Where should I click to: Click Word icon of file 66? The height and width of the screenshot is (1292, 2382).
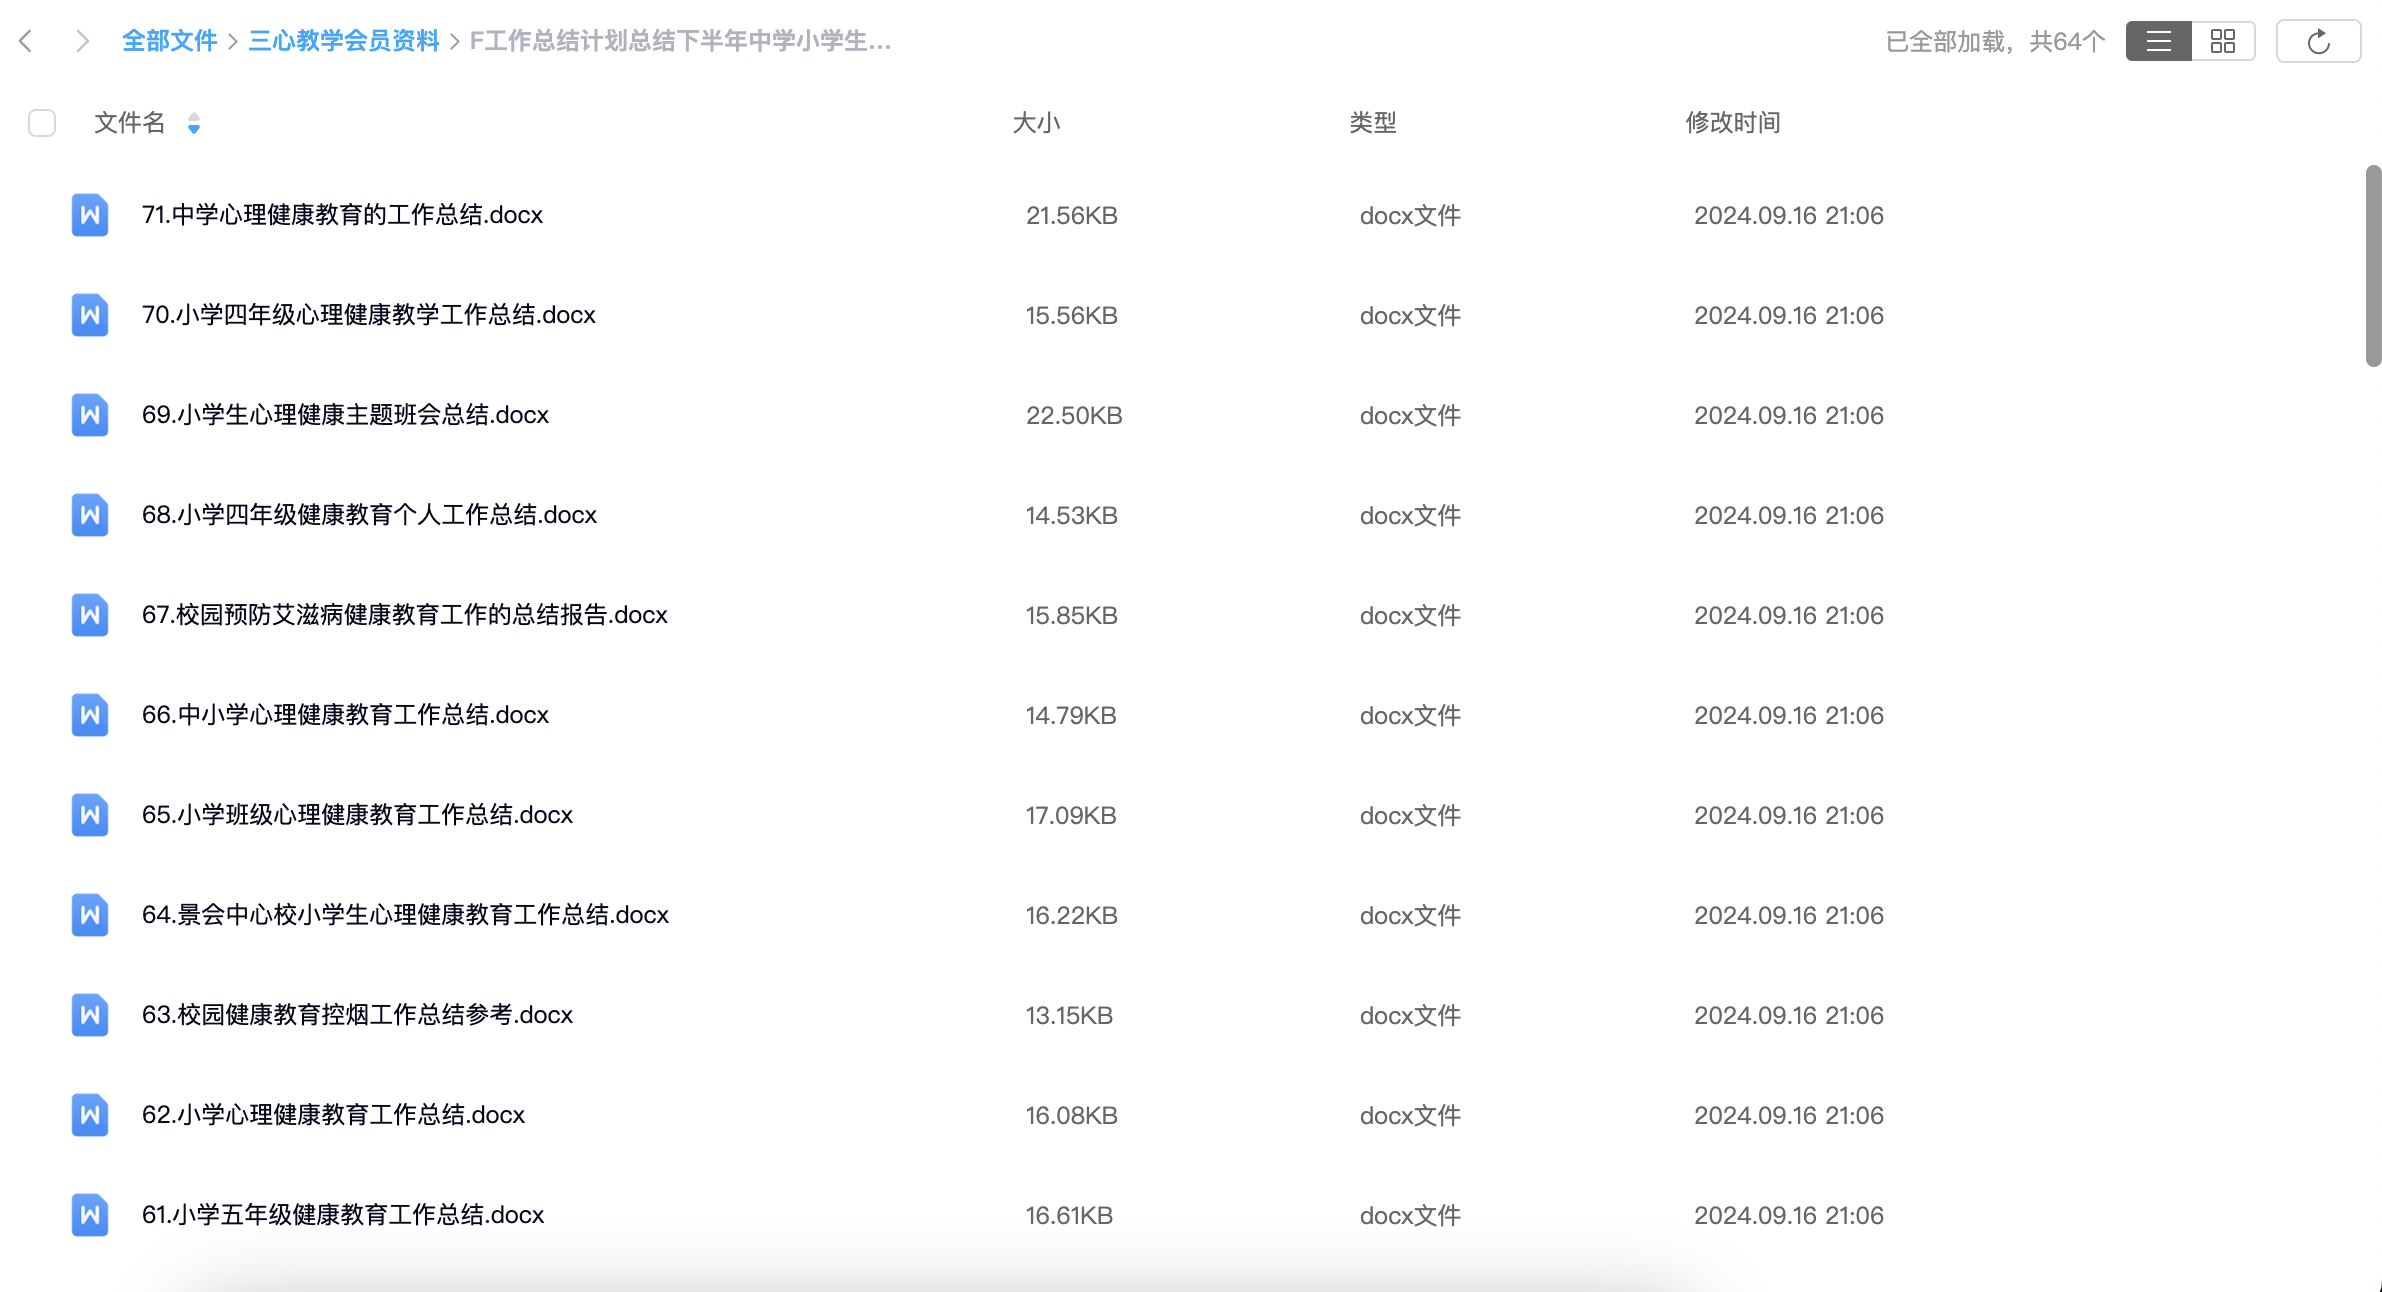90,715
